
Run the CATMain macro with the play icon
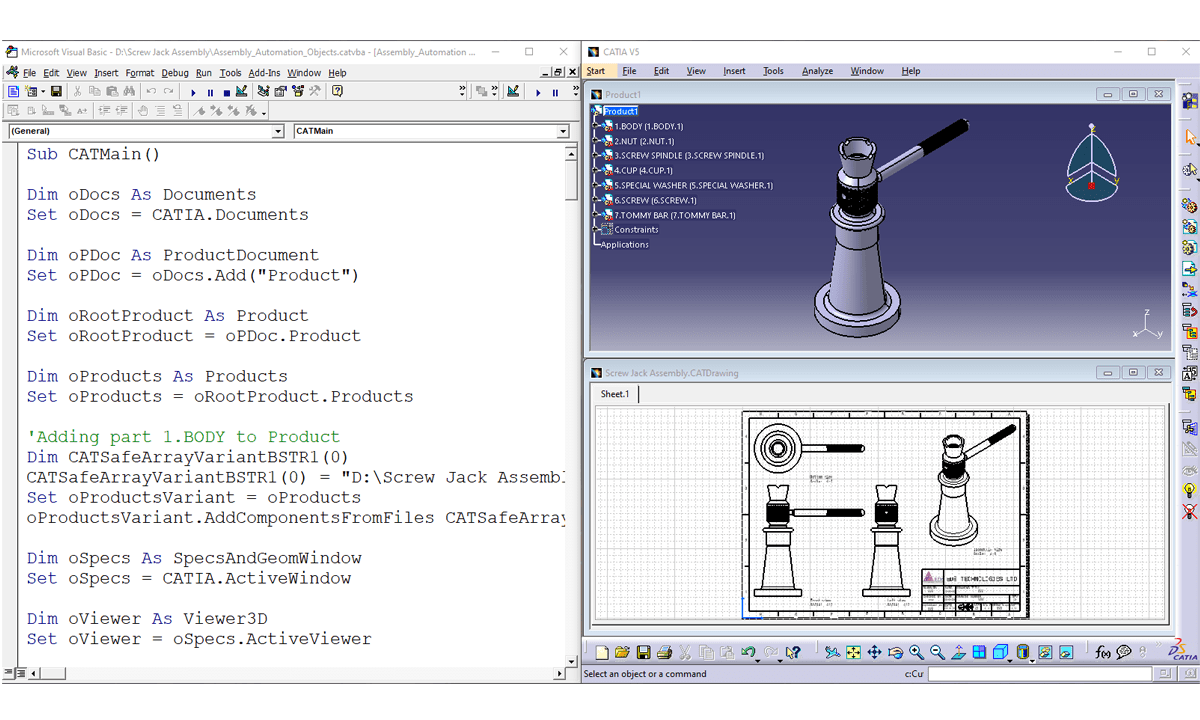(193, 91)
